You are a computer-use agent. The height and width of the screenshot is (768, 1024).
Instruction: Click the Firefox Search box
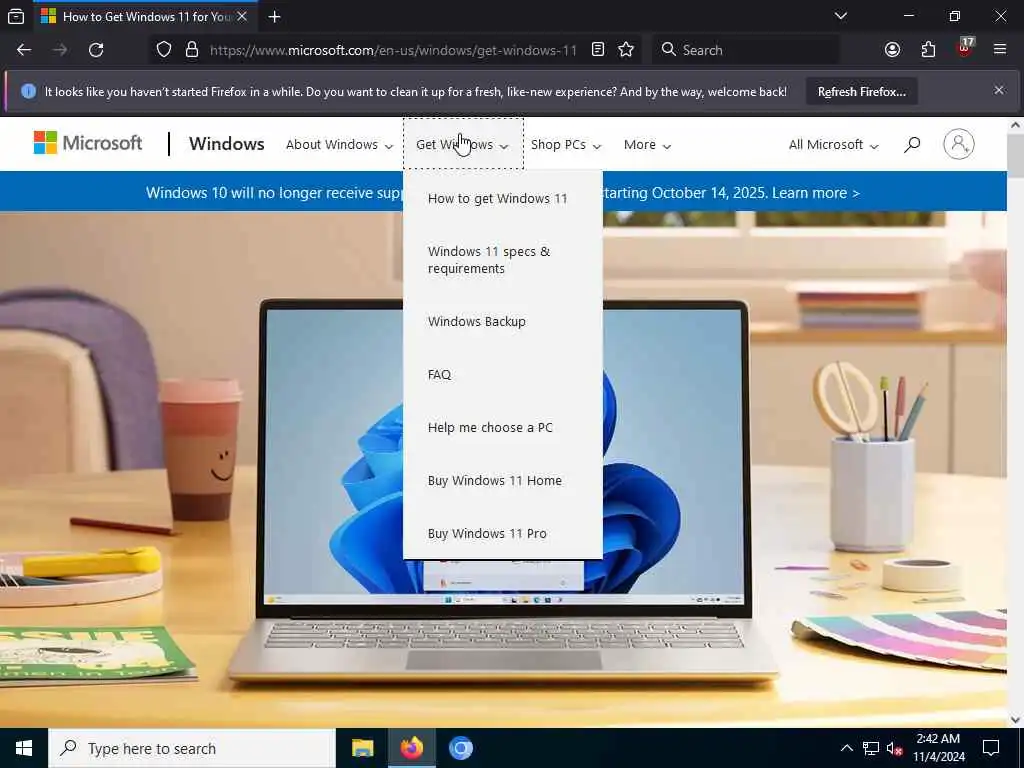pyautogui.click(x=746, y=50)
